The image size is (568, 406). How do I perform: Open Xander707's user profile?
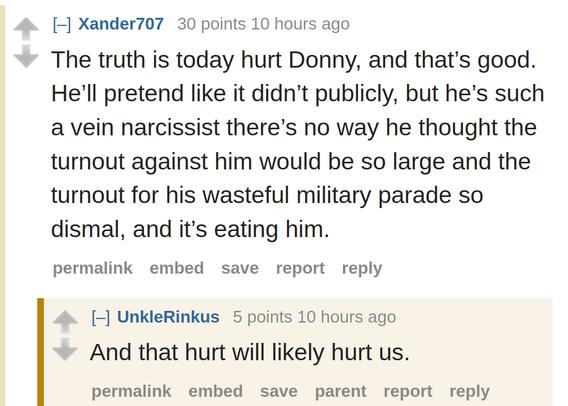point(121,24)
